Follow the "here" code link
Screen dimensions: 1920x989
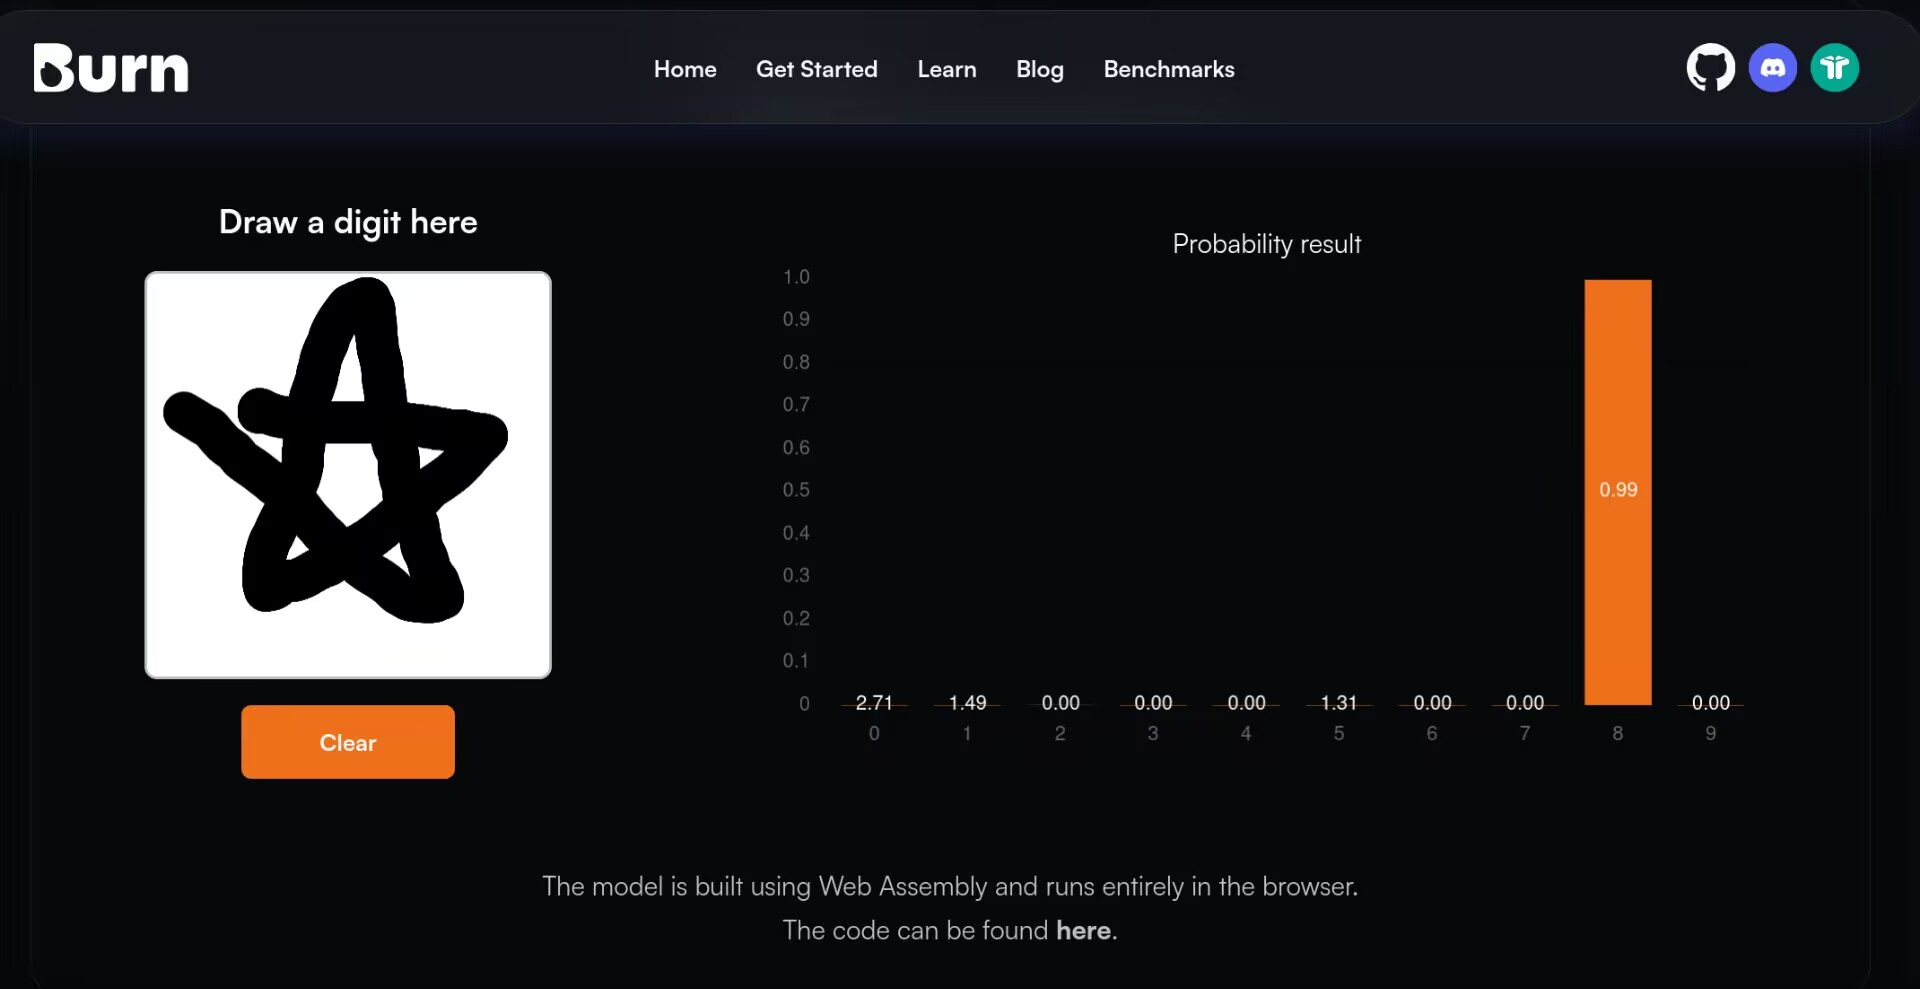pos(1083,930)
